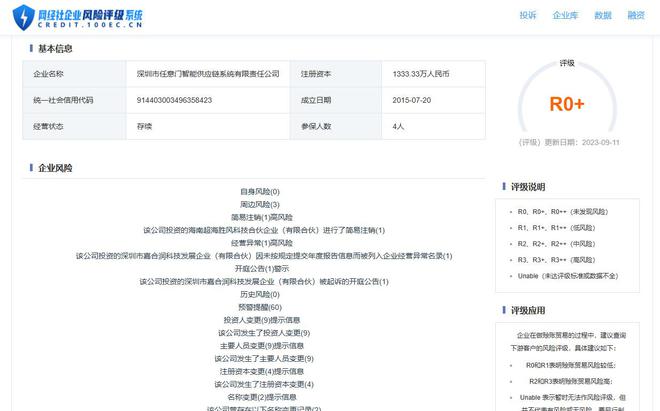The height and width of the screenshot is (411, 660).
Task: Select the 数据 navigation item
Action: (x=603, y=15)
